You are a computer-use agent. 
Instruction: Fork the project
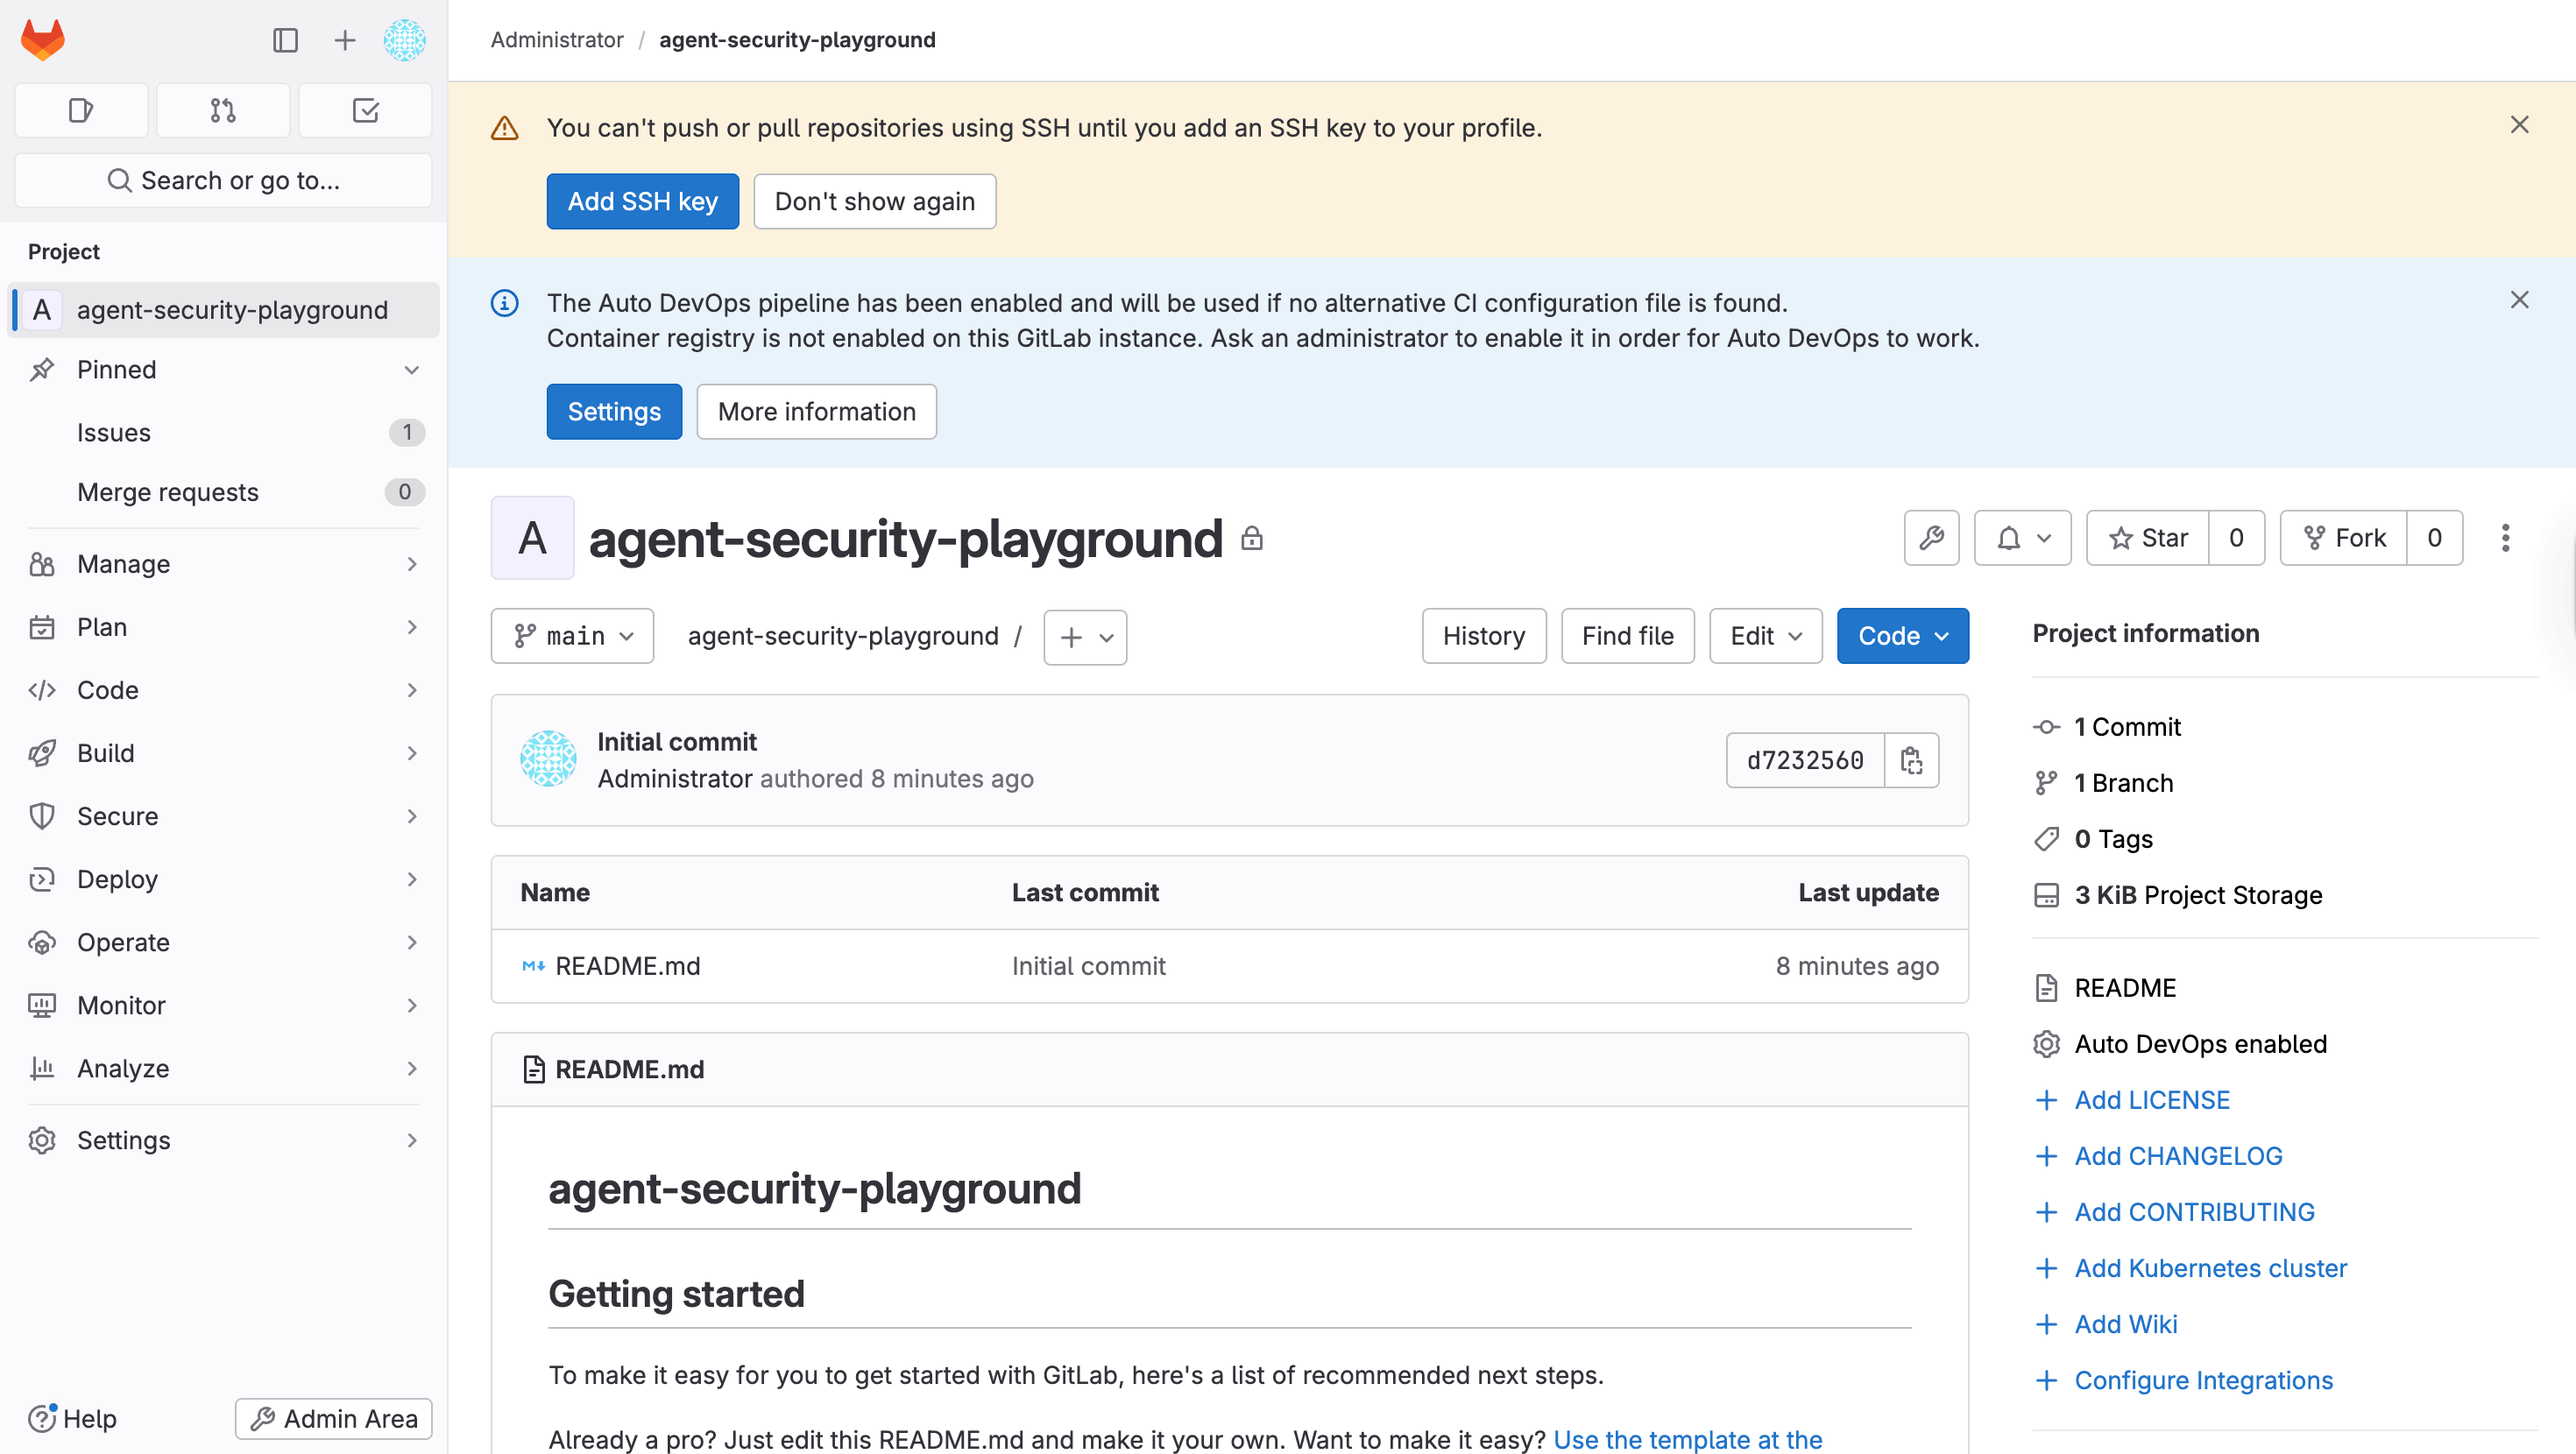tap(2343, 538)
